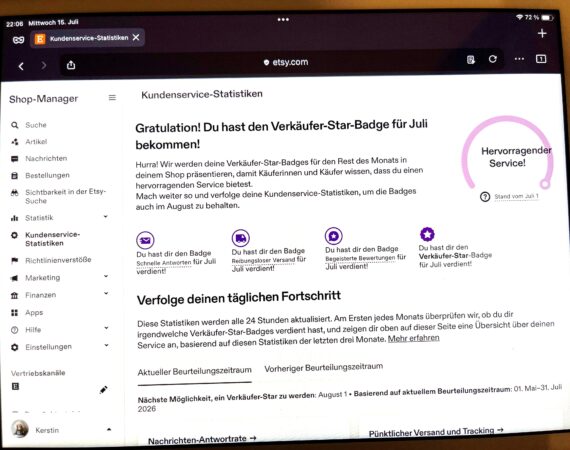Open the Kerstin account menu arrow
The height and width of the screenshot is (450, 570).
109,429
